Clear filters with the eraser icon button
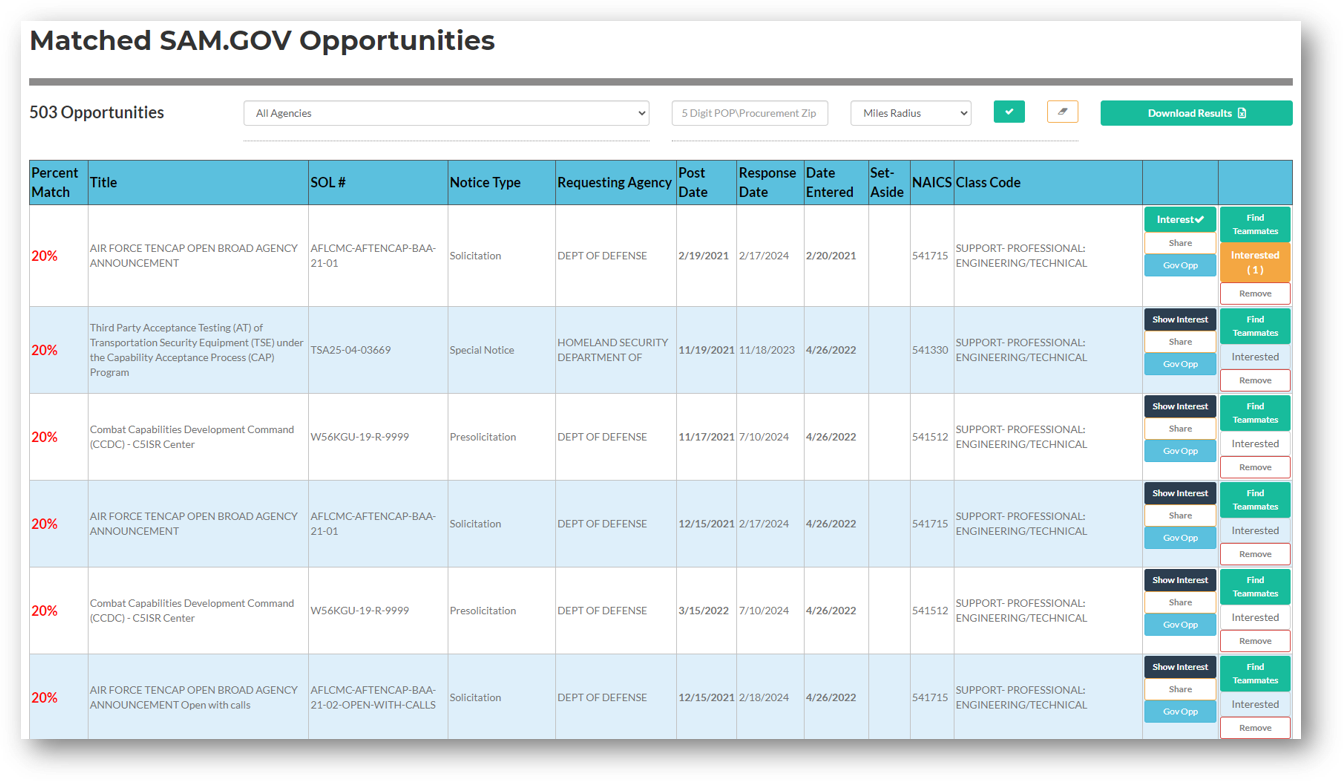The width and height of the screenshot is (1343, 781). [x=1062, y=112]
